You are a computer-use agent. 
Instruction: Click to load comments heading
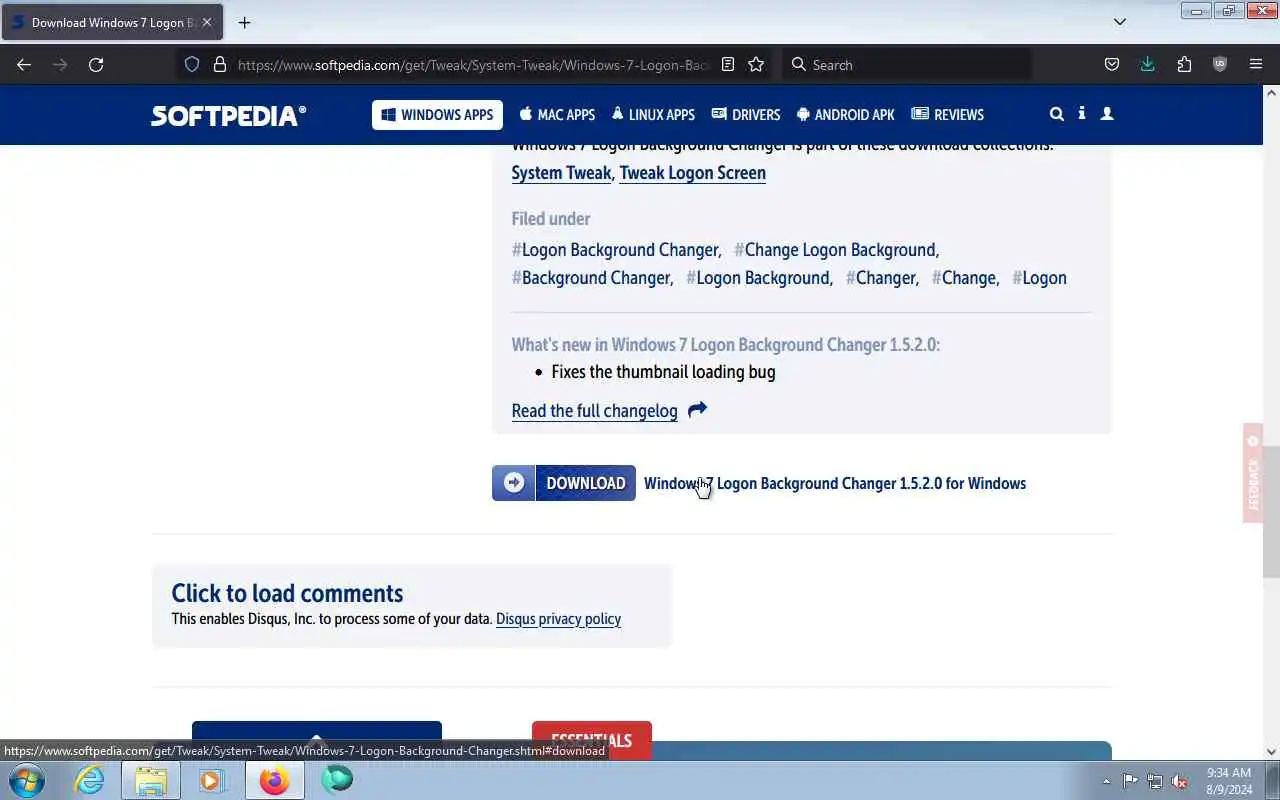click(x=287, y=593)
